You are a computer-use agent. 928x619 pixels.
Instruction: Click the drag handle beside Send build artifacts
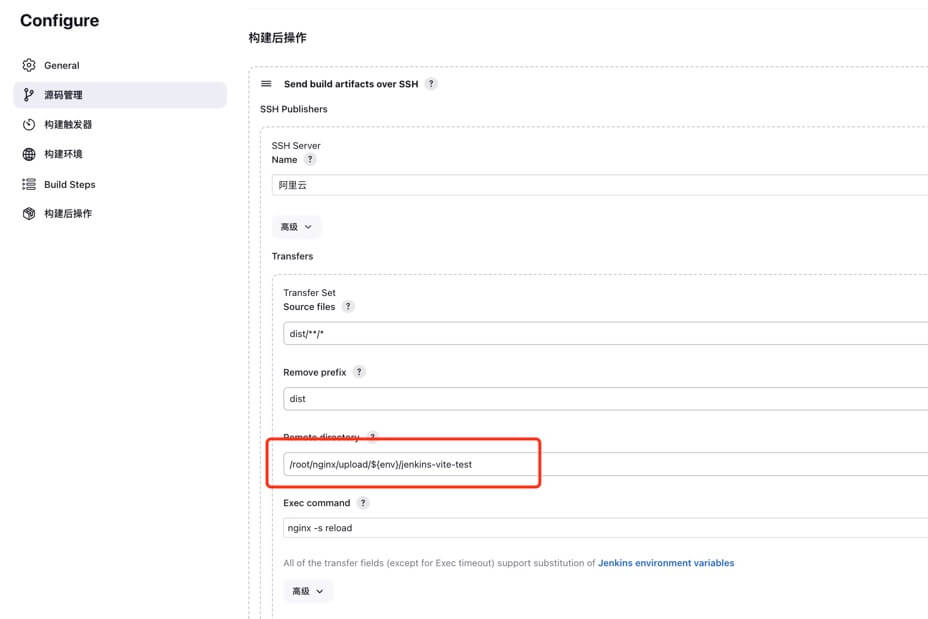coord(266,84)
